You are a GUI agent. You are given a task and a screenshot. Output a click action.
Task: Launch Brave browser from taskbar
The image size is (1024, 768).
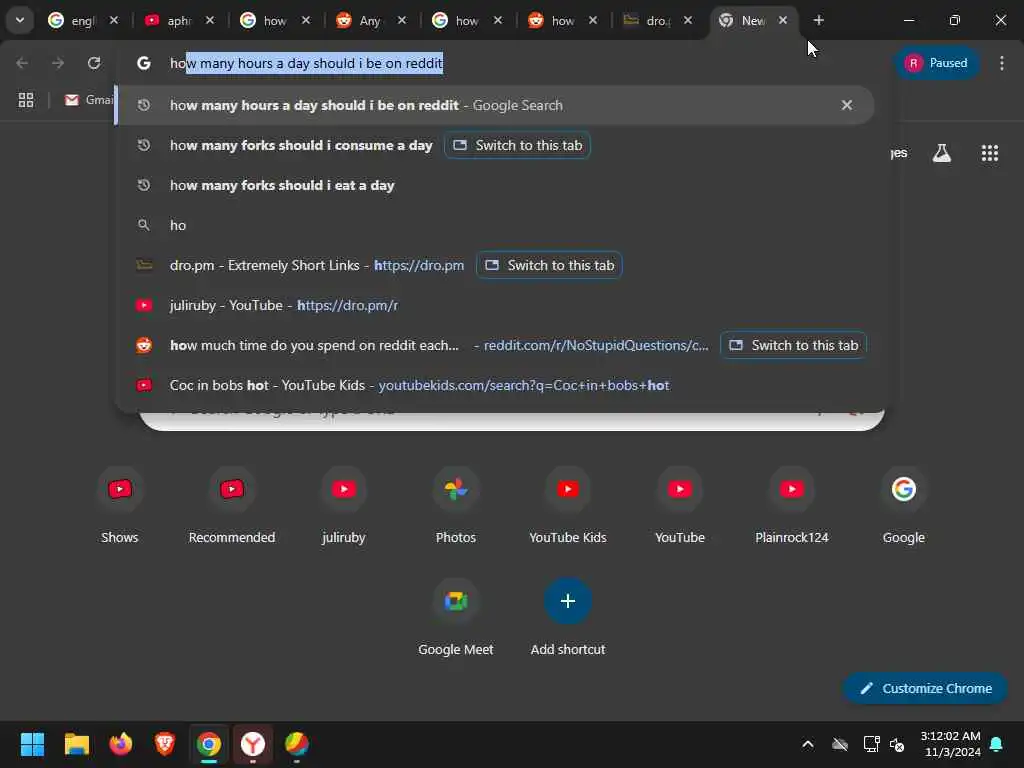pos(165,744)
